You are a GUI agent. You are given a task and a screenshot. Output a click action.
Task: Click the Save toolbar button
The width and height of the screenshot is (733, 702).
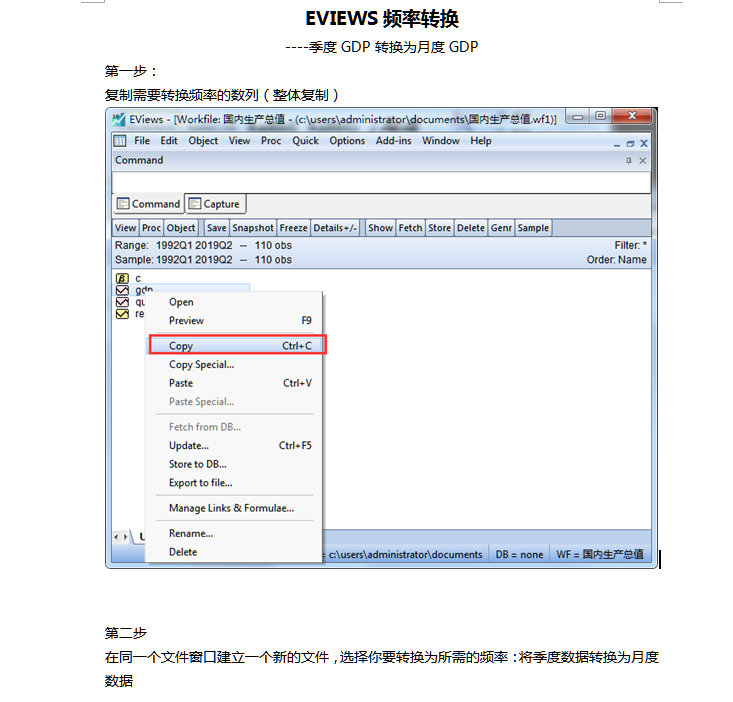click(x=216, y=228)
